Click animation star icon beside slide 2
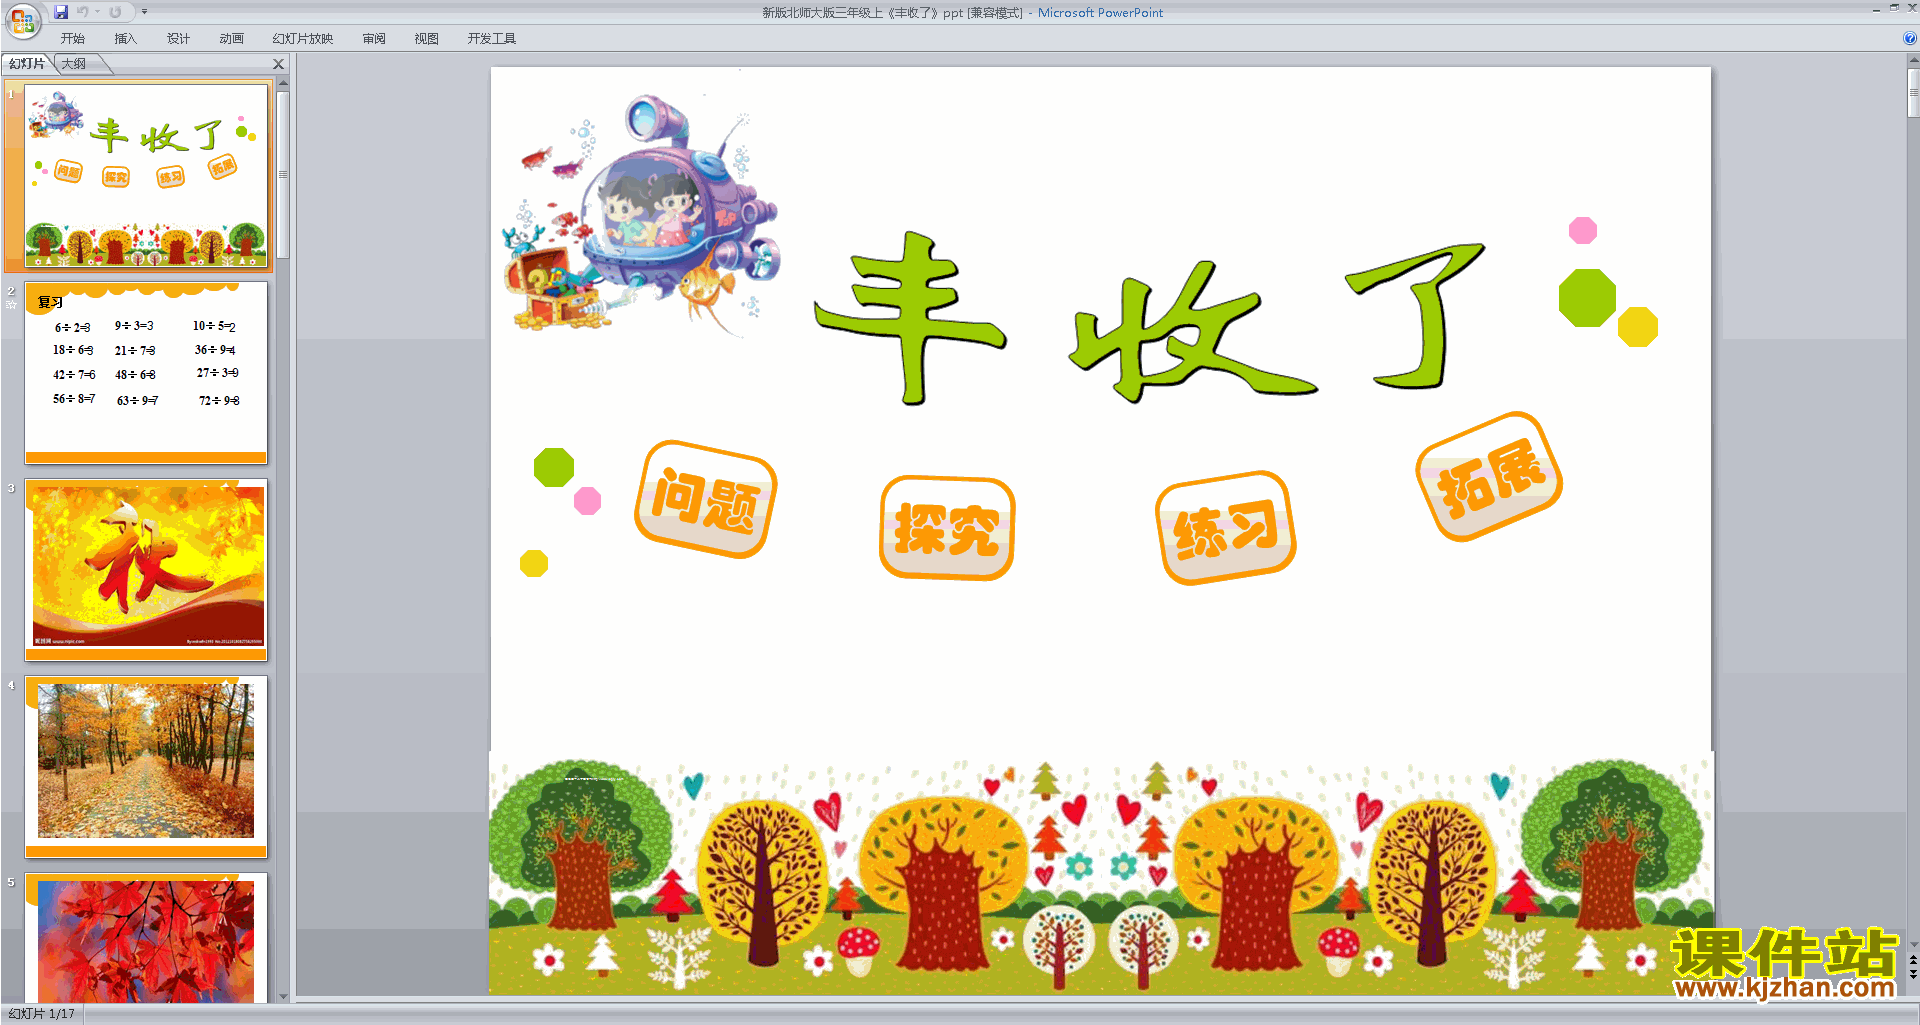Viewport: 1920px width, 1025px height. click(11, 304)
